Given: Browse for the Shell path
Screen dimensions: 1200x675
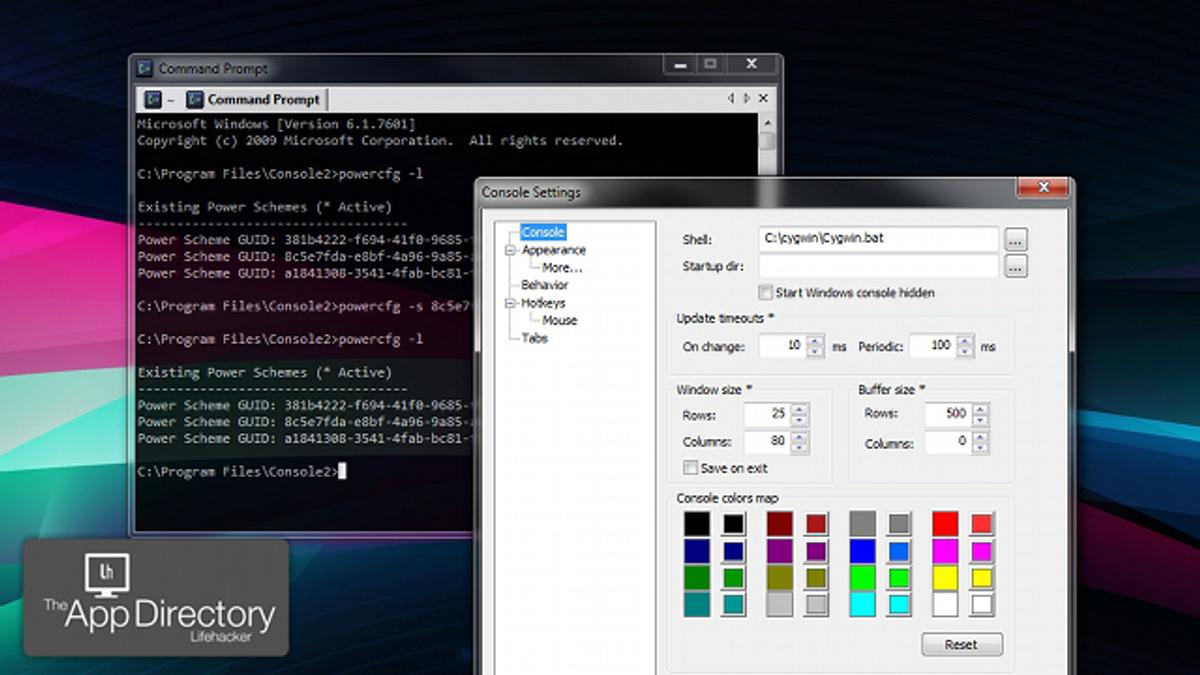Looking at the screenshot, I should [x=1015, y=240].
